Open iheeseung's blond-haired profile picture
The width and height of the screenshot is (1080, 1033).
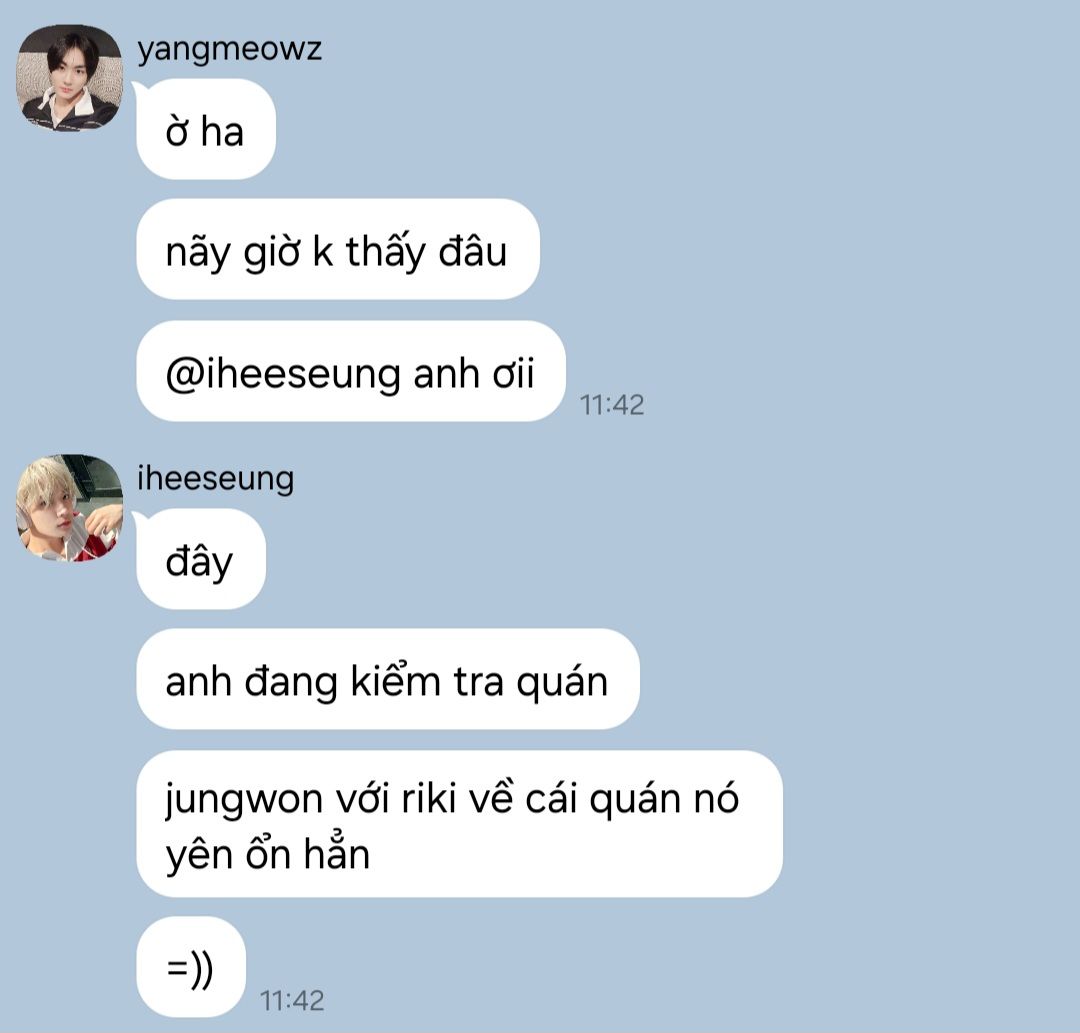pos(69,508)
